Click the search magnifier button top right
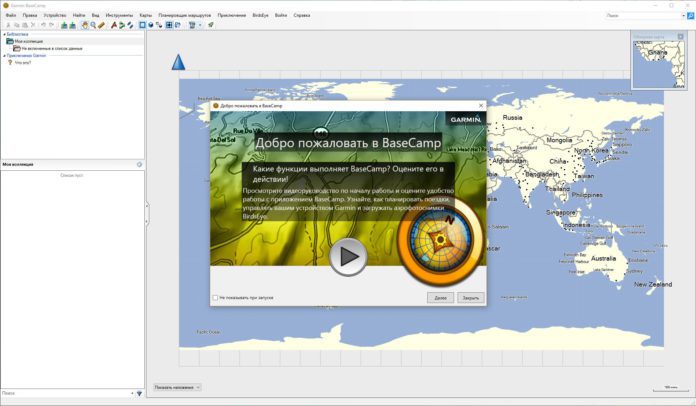This screenshot has width=696, height=406. click(691, 16)
